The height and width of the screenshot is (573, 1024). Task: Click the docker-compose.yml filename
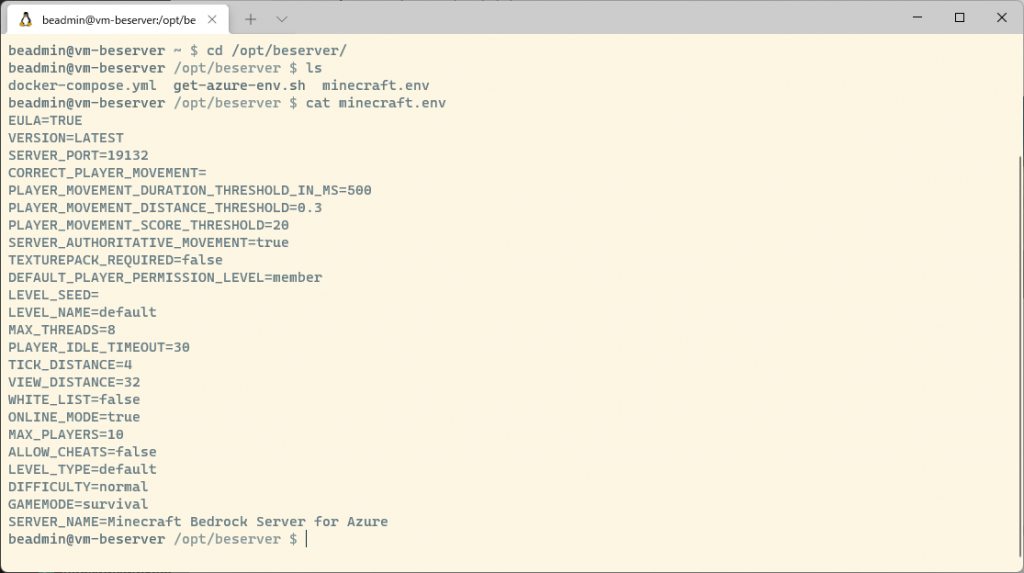[82, 86]
